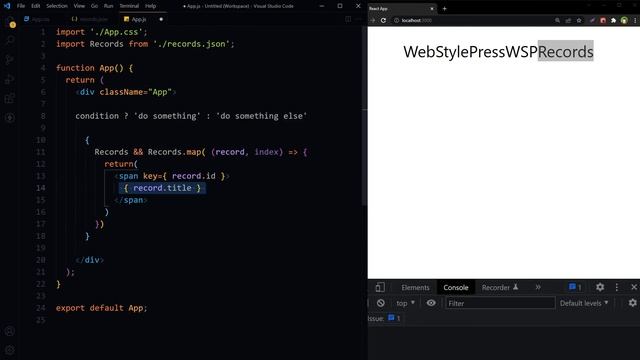This screenshot has height=360, width=640.
Task: Open the Run menu in VS Code
Action: (108, 6)
